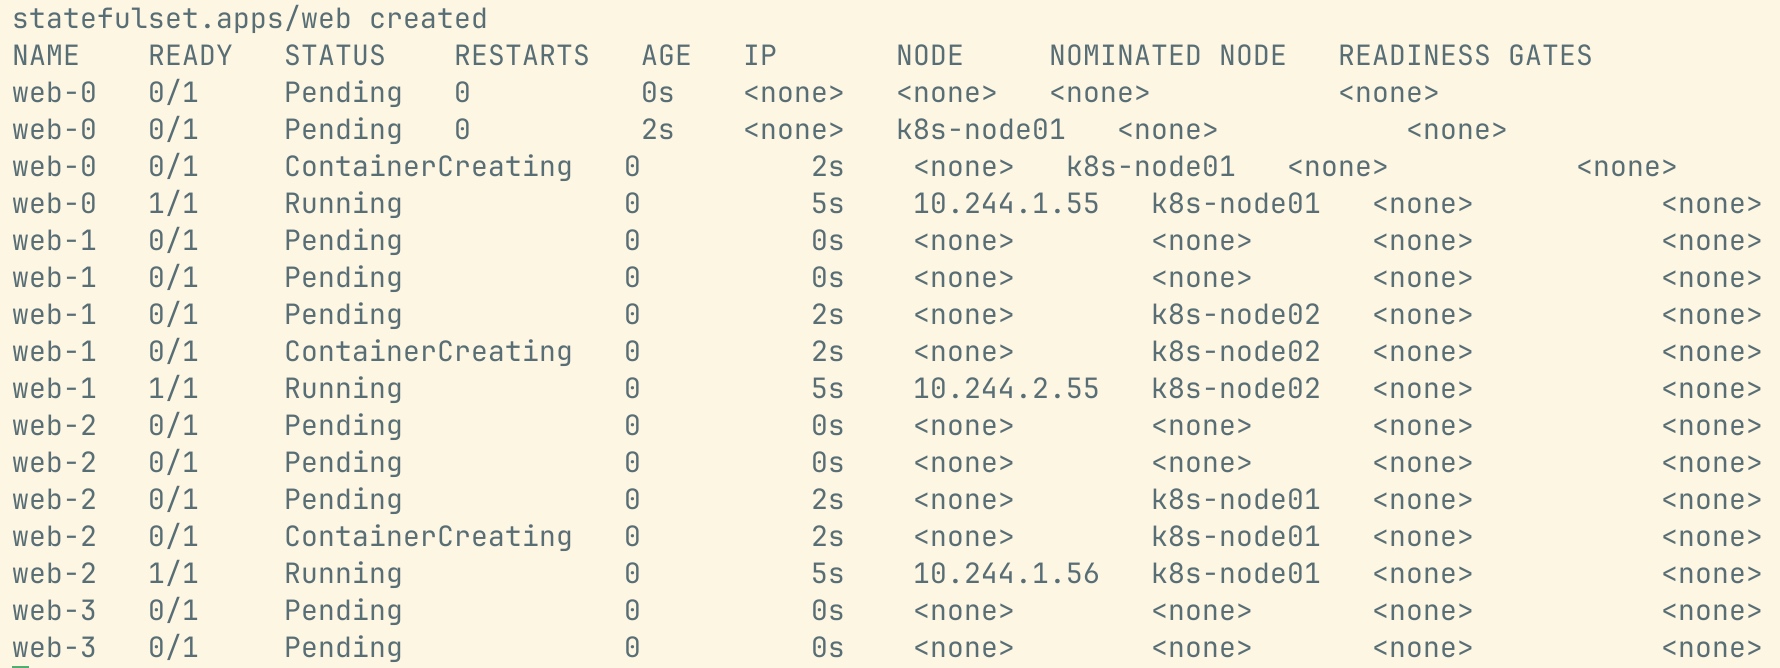1780x668 pixels.
Task: Click the IP address 10.244.1.56
Action: coord(1005,574)
